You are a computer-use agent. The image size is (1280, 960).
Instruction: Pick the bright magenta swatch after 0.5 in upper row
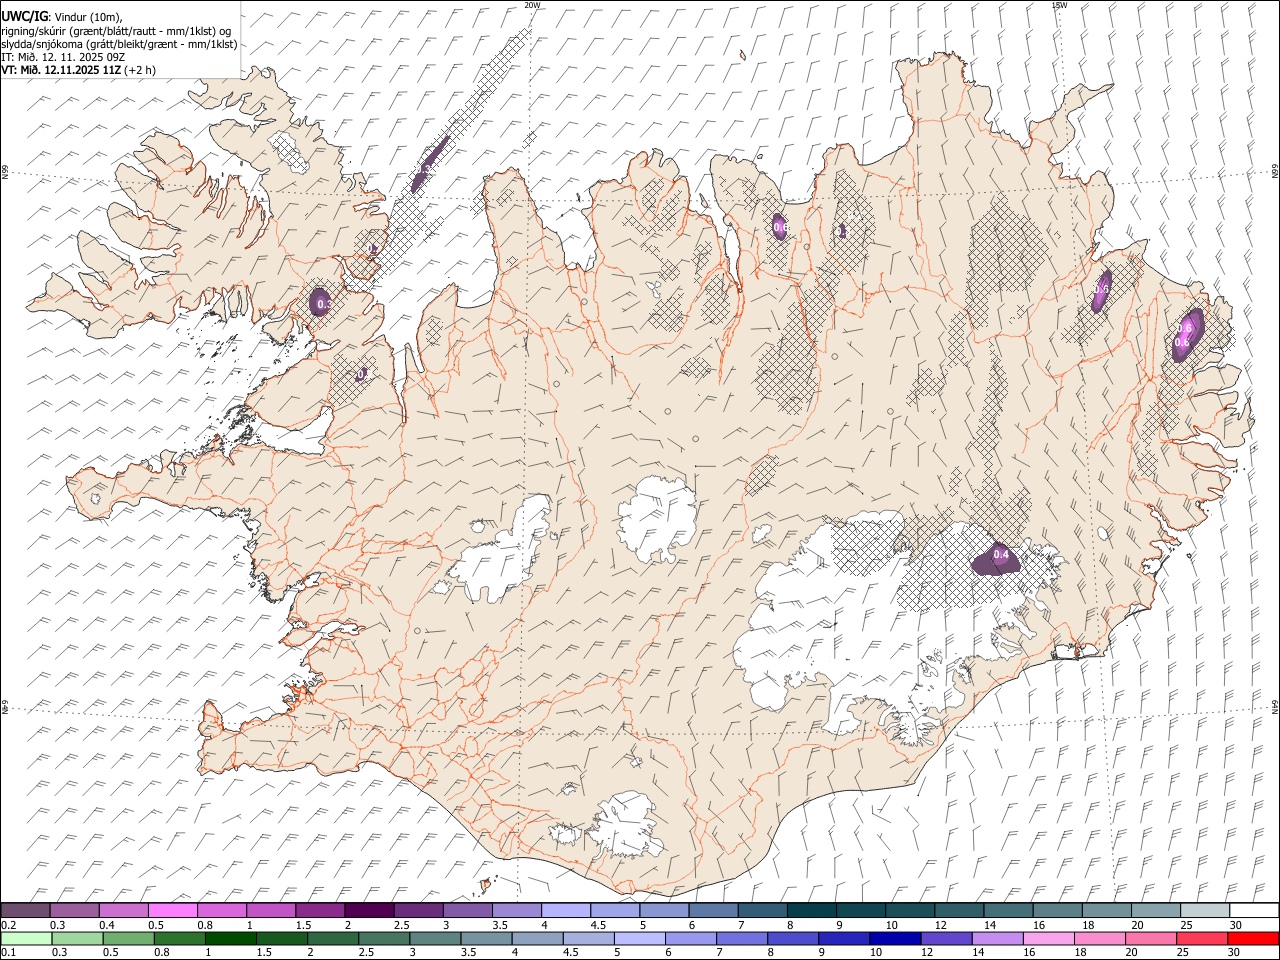(172, 911)
